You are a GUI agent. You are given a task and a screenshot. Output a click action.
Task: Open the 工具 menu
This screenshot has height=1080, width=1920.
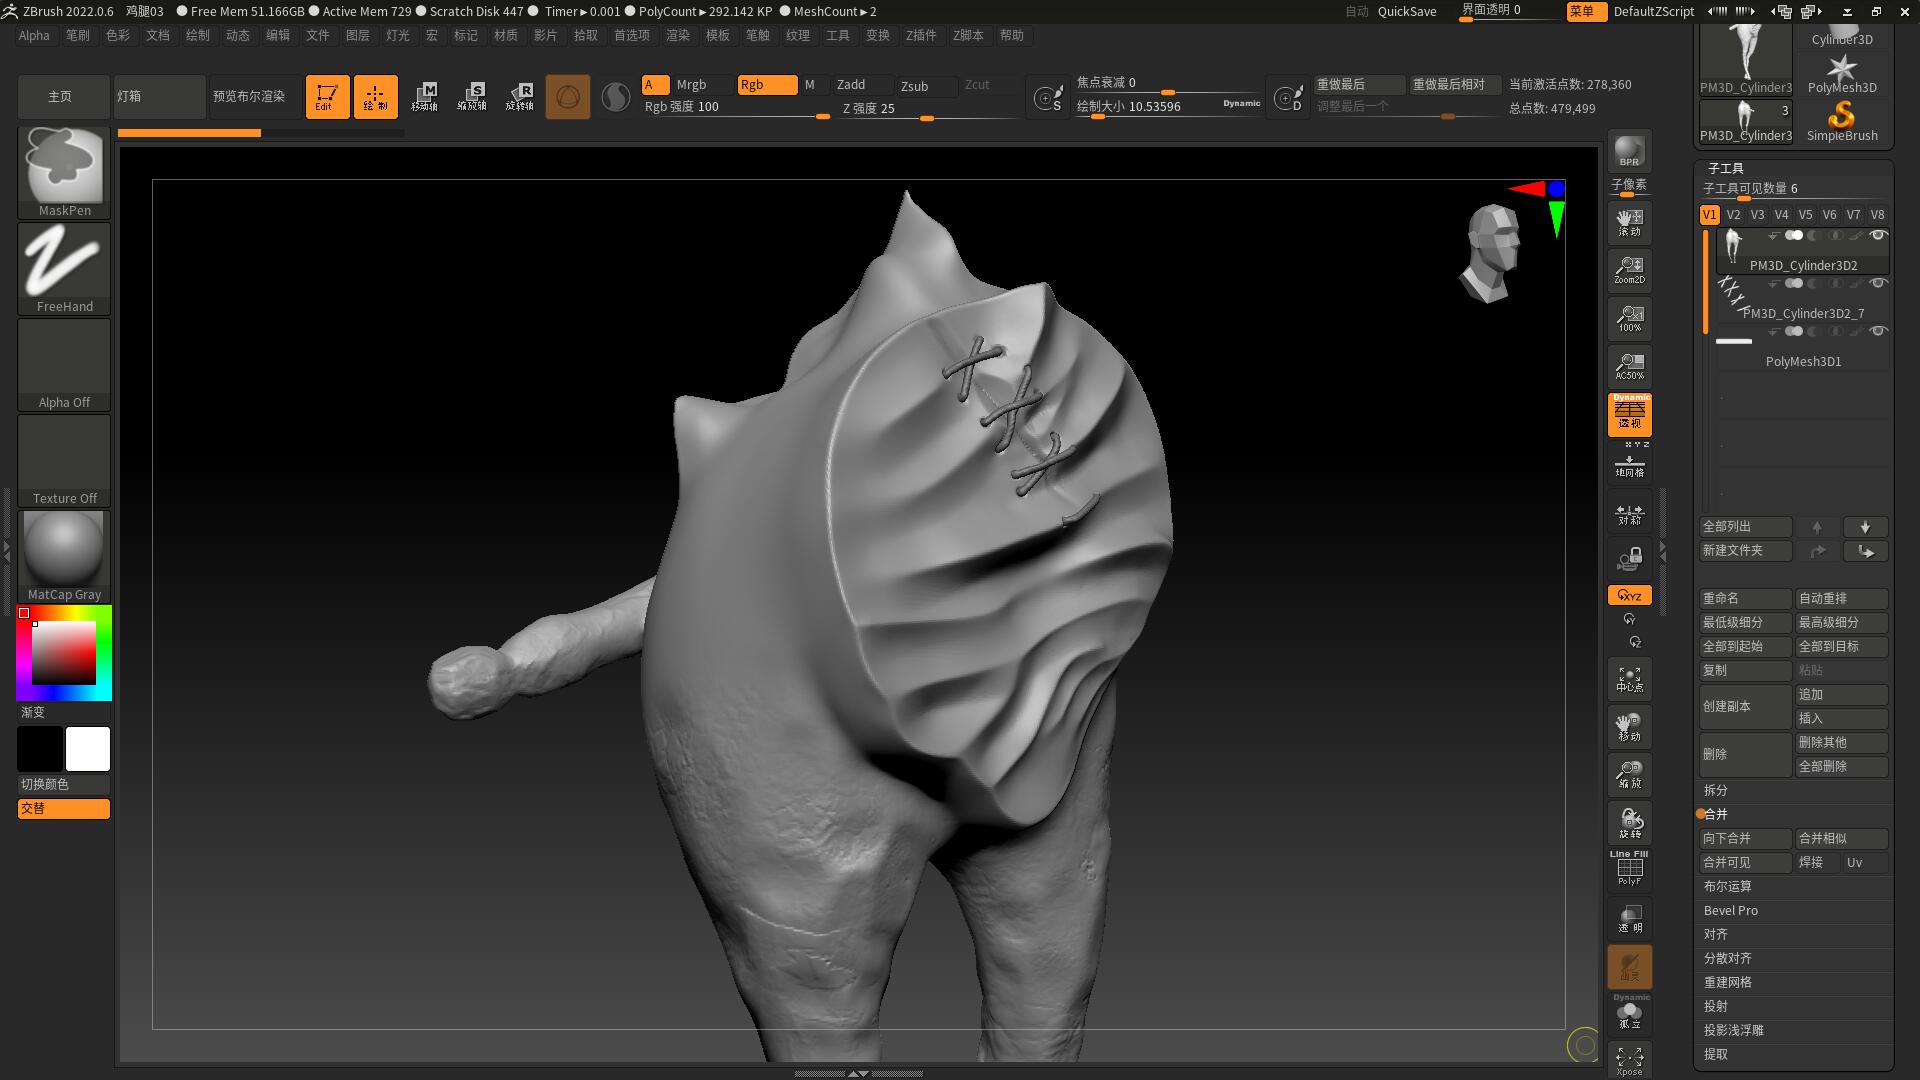click(x=837, y=35)
